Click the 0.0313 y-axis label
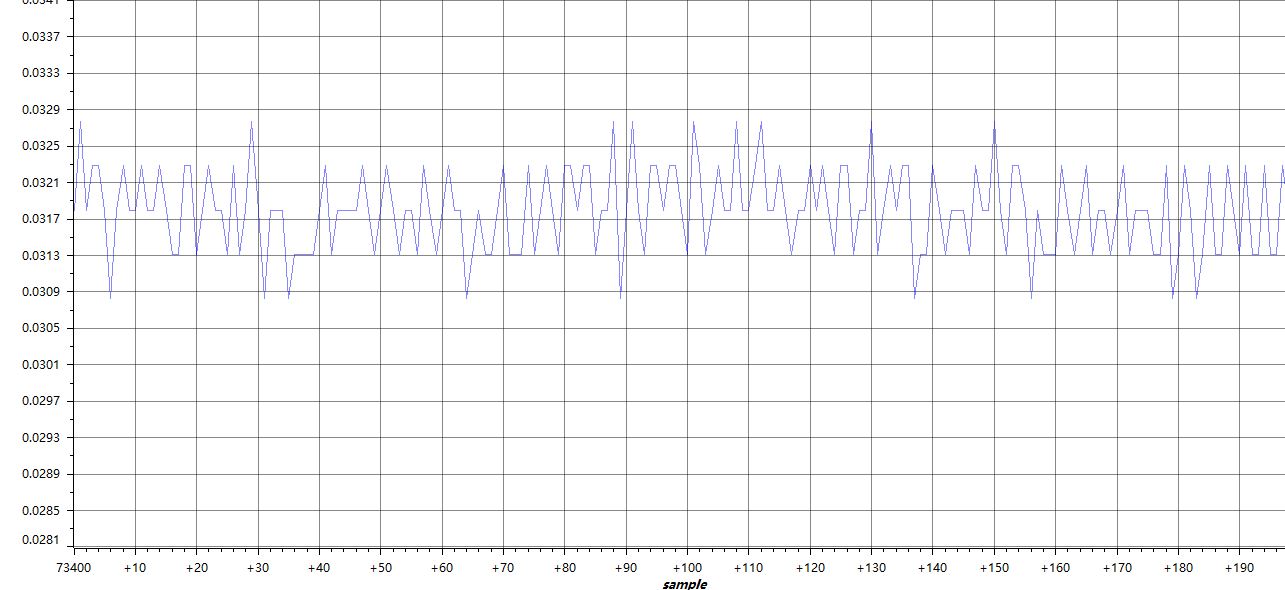This screenshot has height=590, width=1285. (x=42, y=256)
